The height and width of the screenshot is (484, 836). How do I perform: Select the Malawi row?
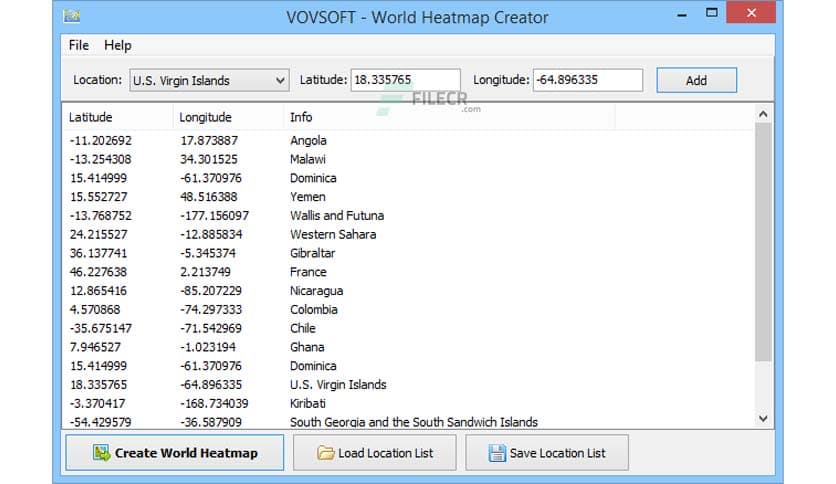(408, 159)
